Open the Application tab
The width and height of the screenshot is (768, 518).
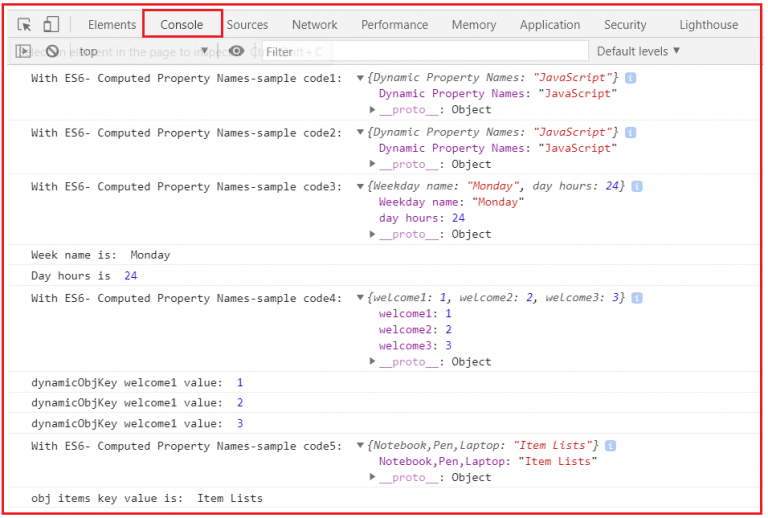point(550,24)
